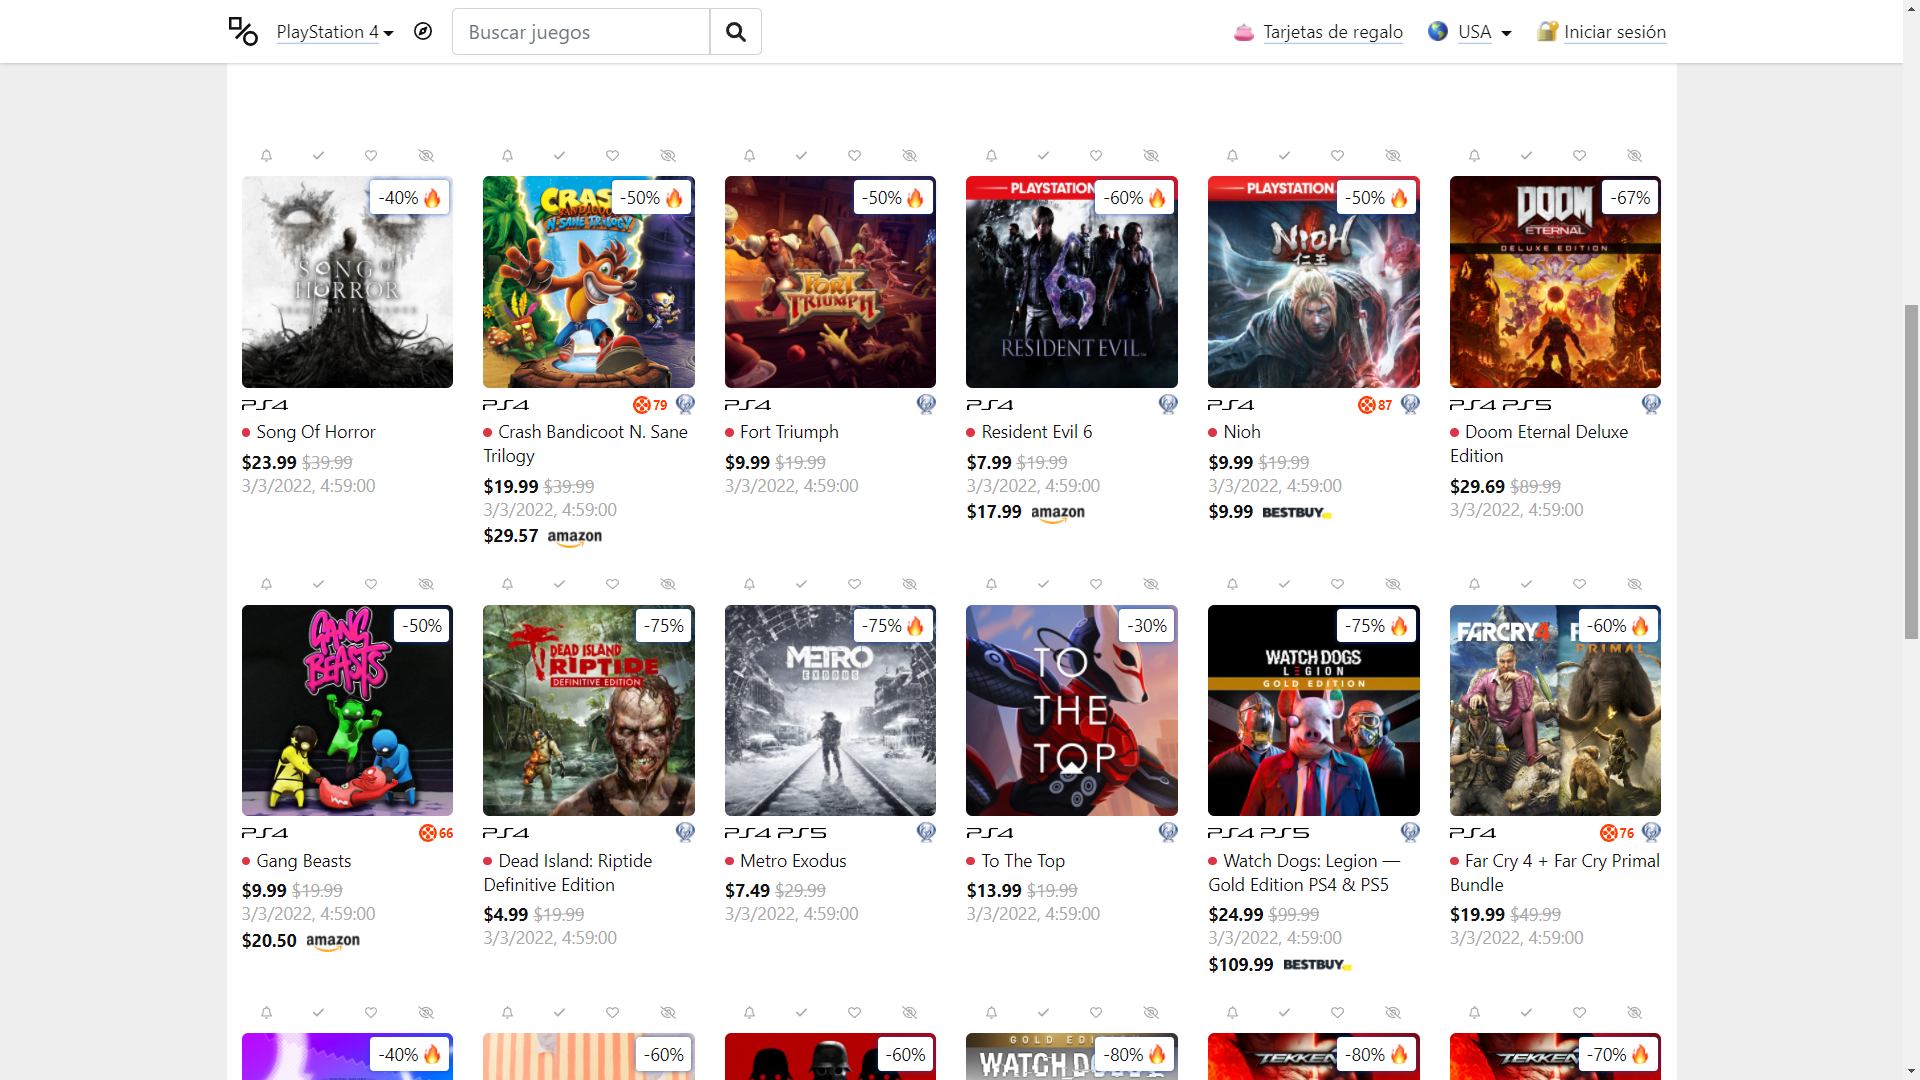
Task: Open Tarjetas de regalo page
Action: [1332, 32]
